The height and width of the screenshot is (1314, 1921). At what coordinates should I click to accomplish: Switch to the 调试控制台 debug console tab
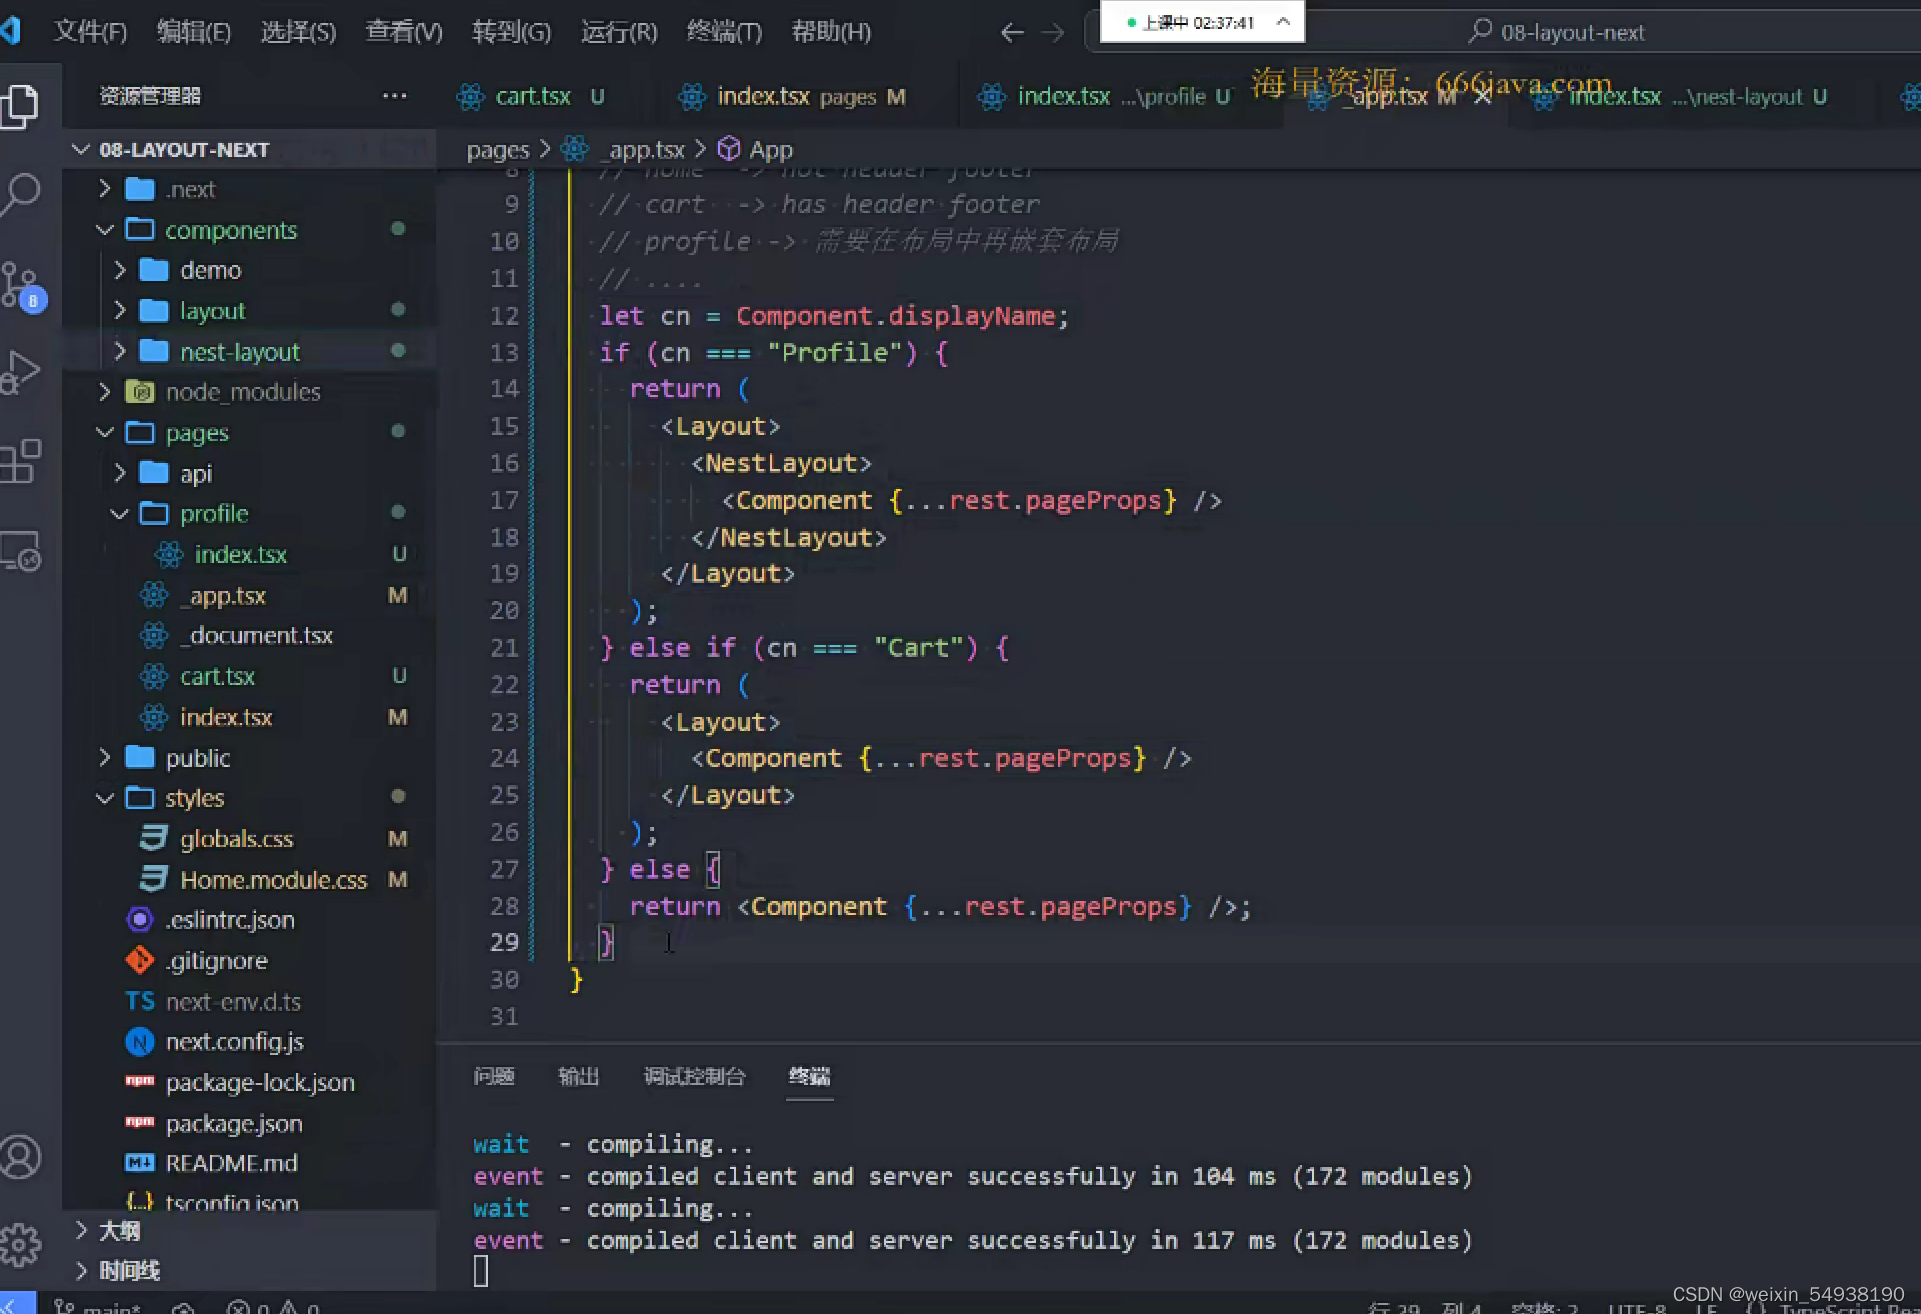click(x=695, y=1076)
